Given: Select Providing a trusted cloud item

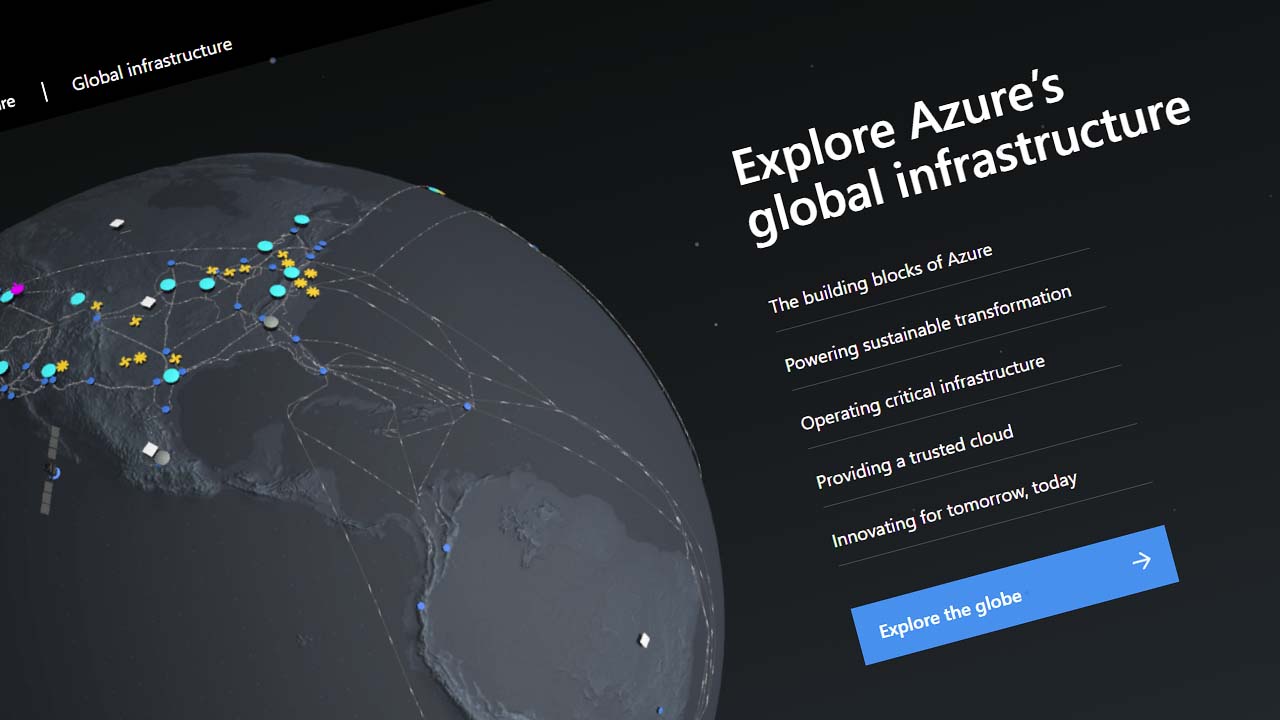Looking at the screenshot, I should [914, 456].
